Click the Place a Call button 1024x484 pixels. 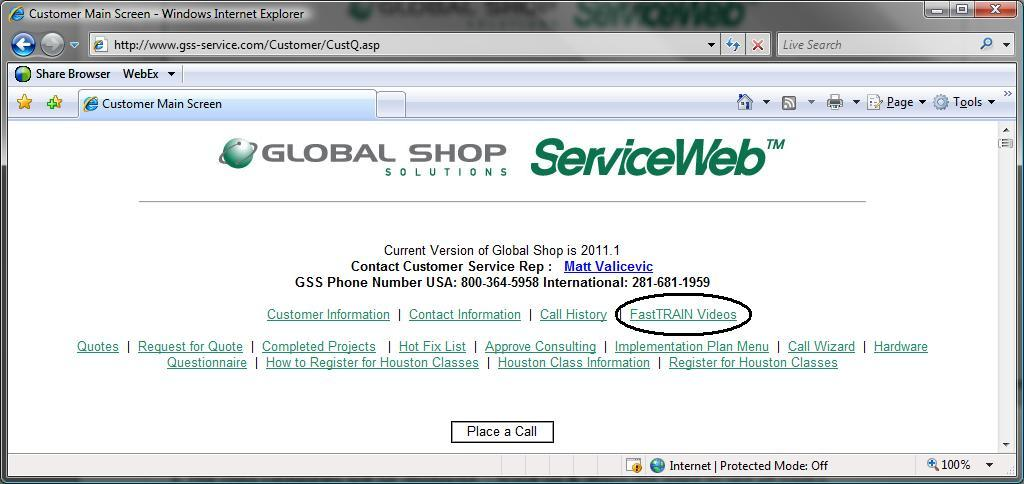click(502, 432)
